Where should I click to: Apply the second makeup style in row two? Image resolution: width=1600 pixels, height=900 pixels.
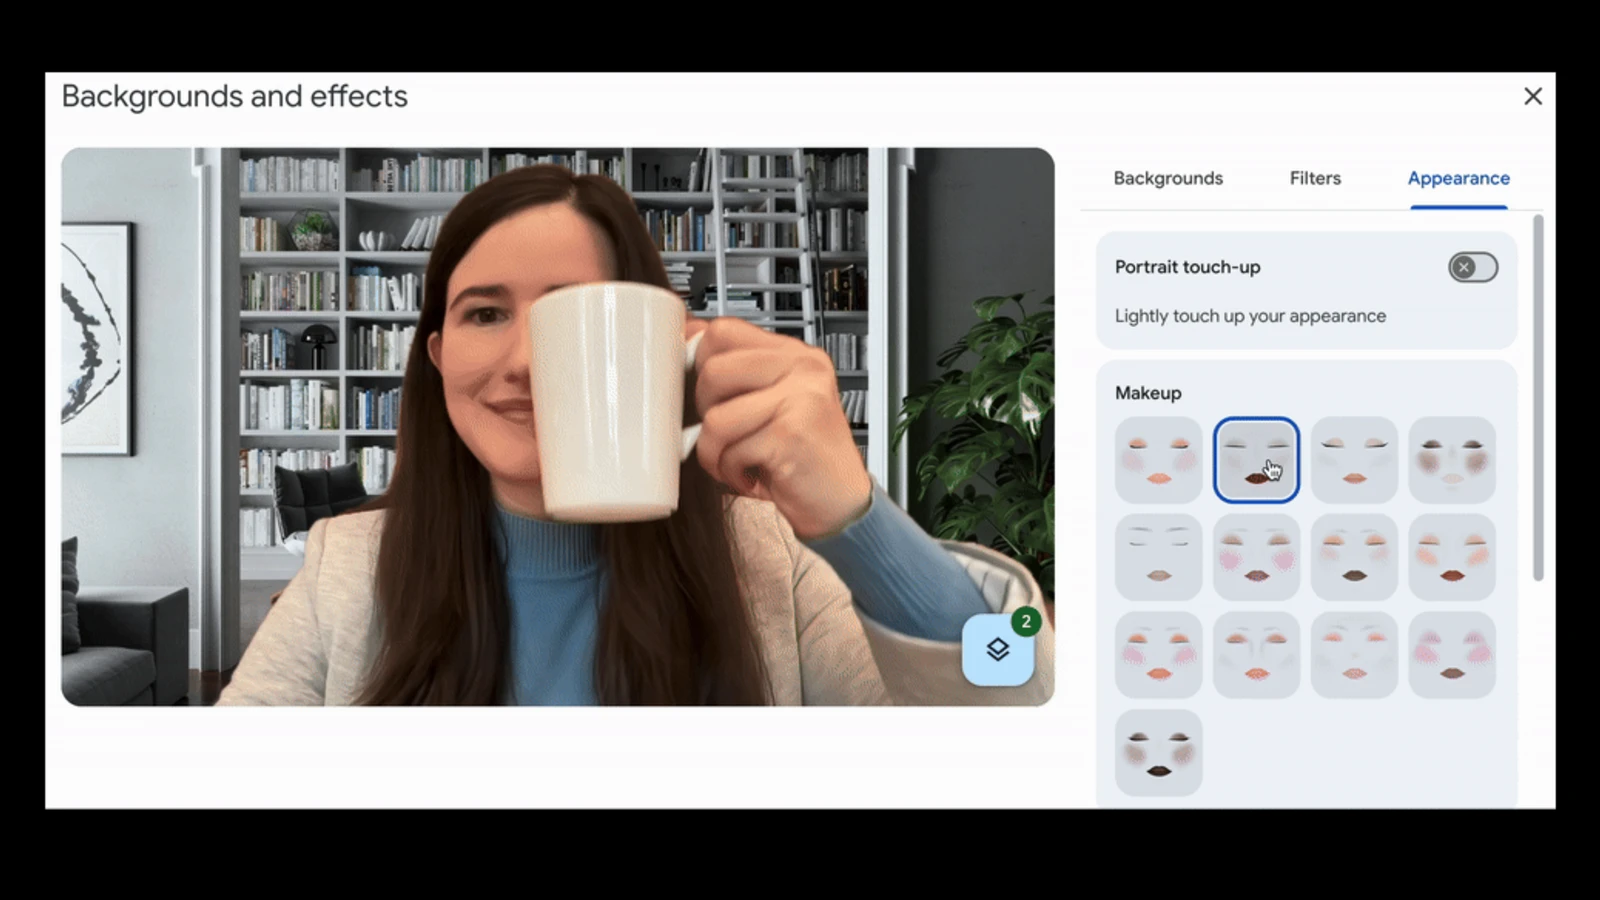tap(1256, 557)
